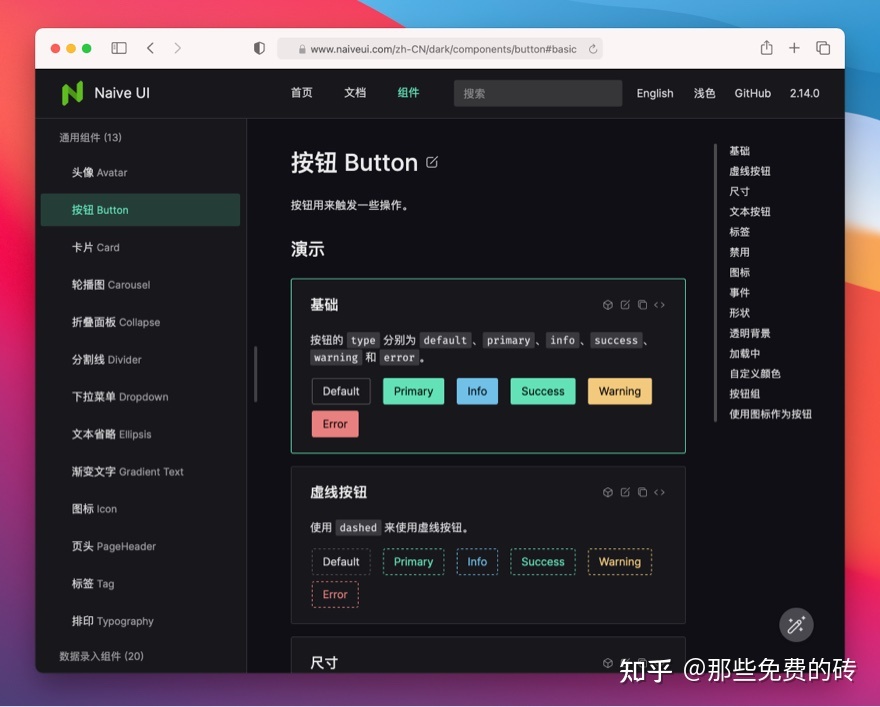Click the floating magic wand button

pyautogui.click(x=796, y=625)
